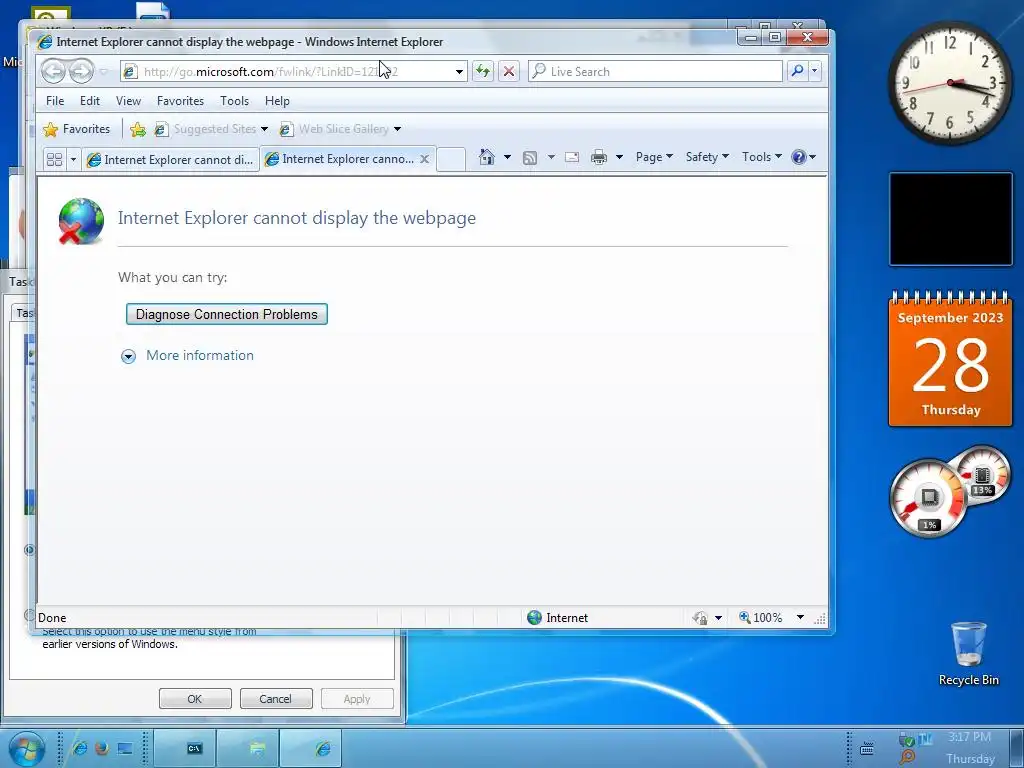Go back using the Back arrow button

click(x=53, y=71)
